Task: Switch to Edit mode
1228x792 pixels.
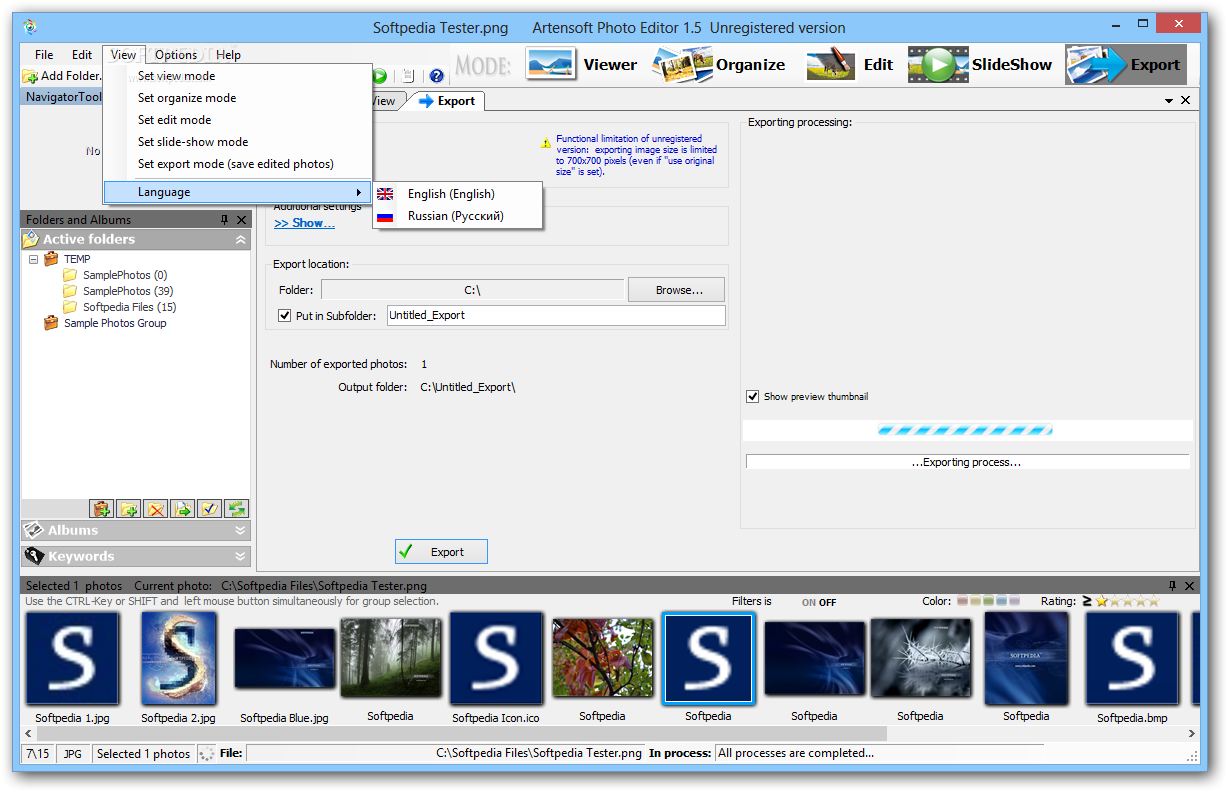Action: pyautogui.click(x=850, y=65)
